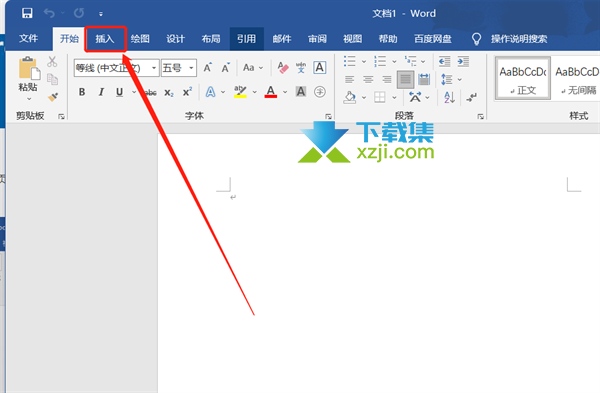Image resolution: width=600 pixels, height=393 pixels.
Task: Undo the last action
Action: [49, 13]
